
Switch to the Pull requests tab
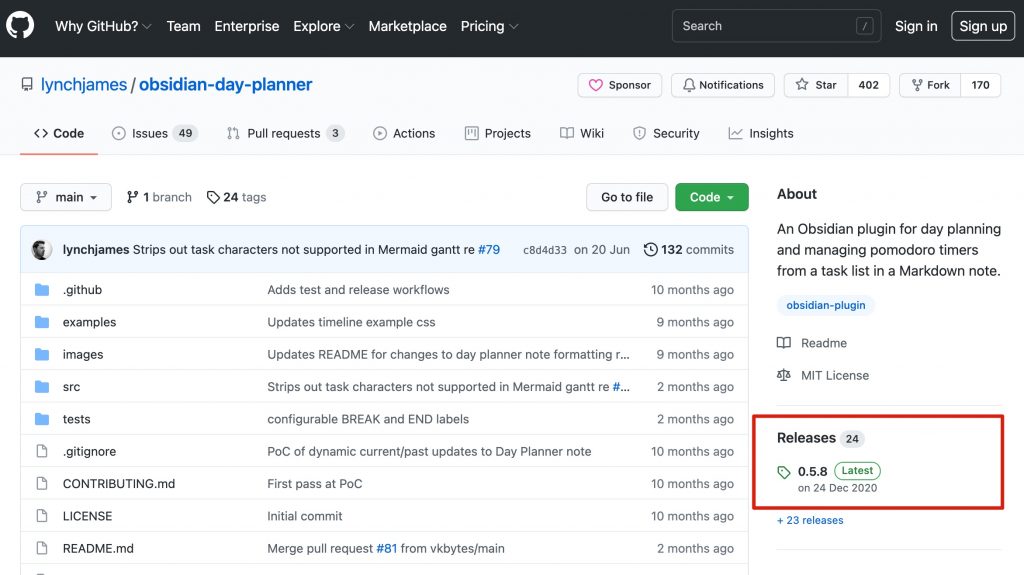[x=285, y=133]
